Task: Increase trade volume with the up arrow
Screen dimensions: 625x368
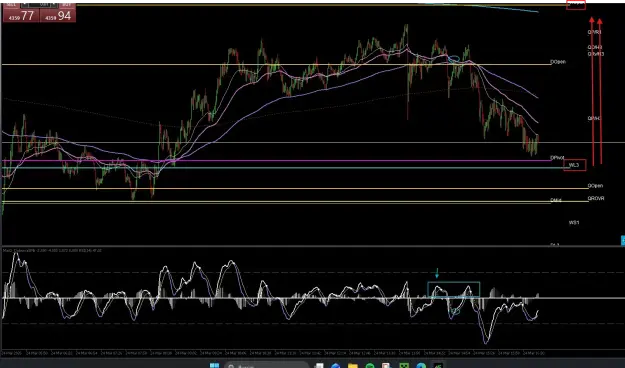Action: pos(55,5)
